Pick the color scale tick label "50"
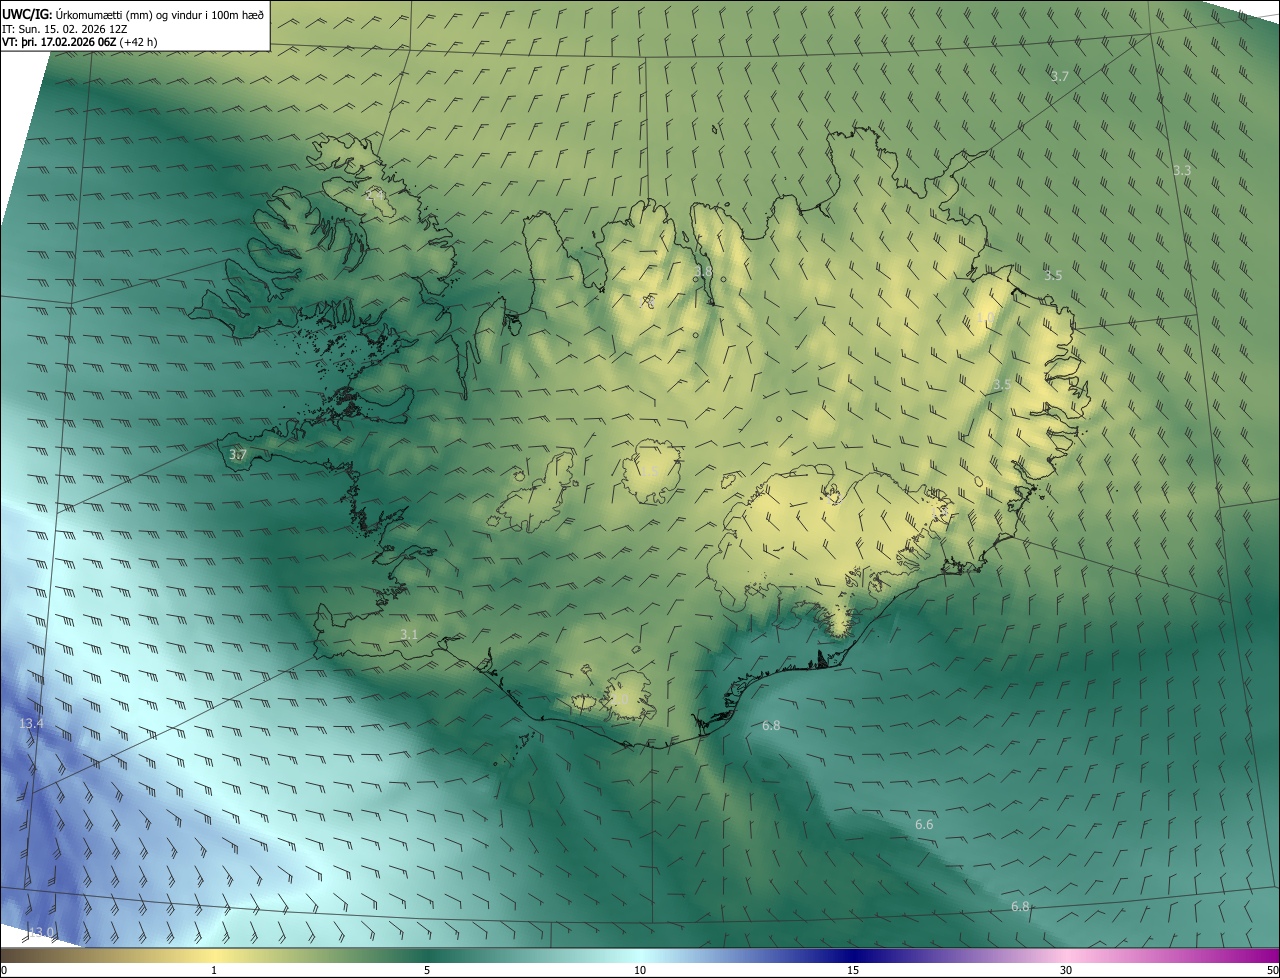The width and height of the screenshot is (1280, 978). coord(1271,970)
